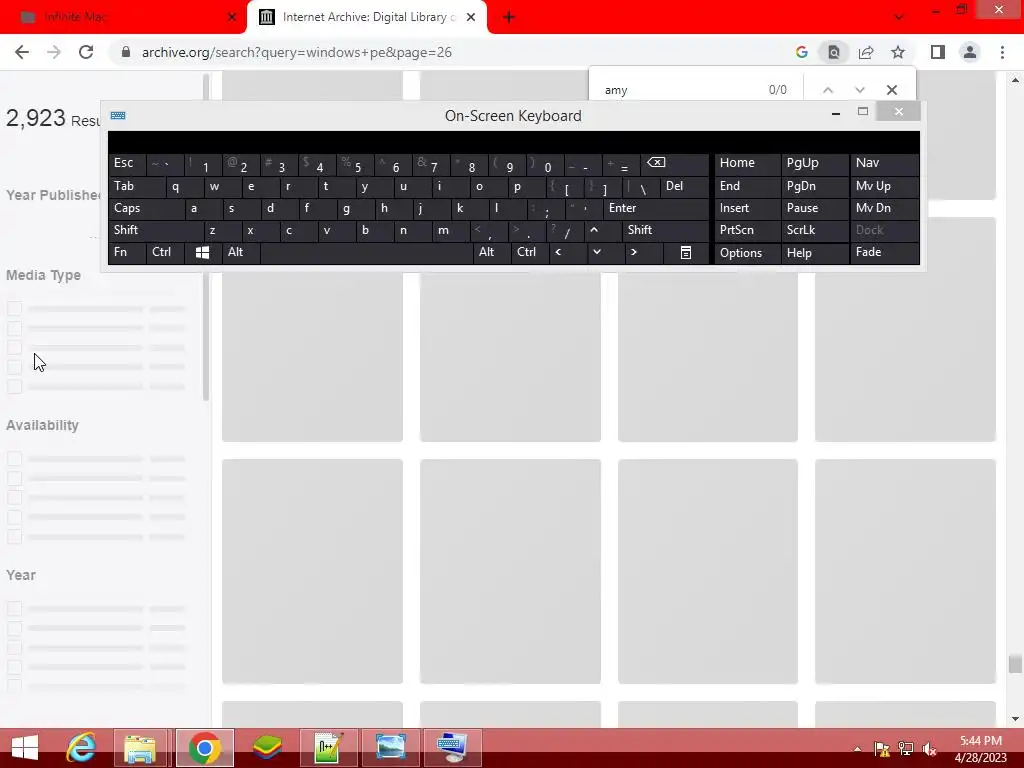The image size is (1024, 768).
Task: Bookmark this page with the star
Action: (898, 52)
